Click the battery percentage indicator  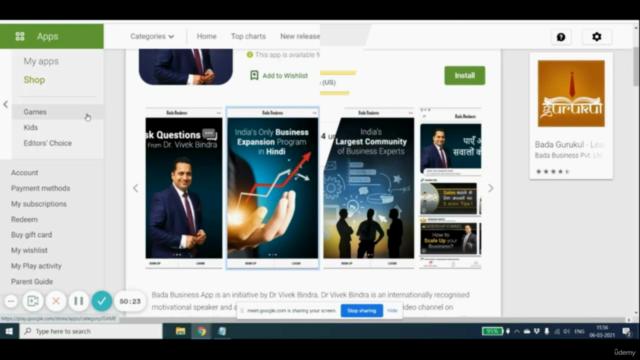pyautogui.click(x=492, y=331)
